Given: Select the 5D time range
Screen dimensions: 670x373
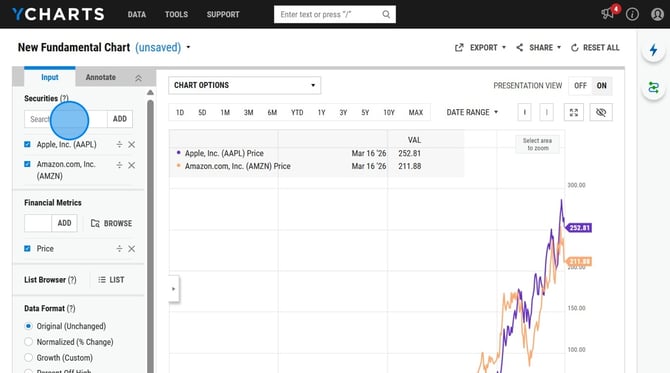Looking at the screenshot, I should coord(202,112).
